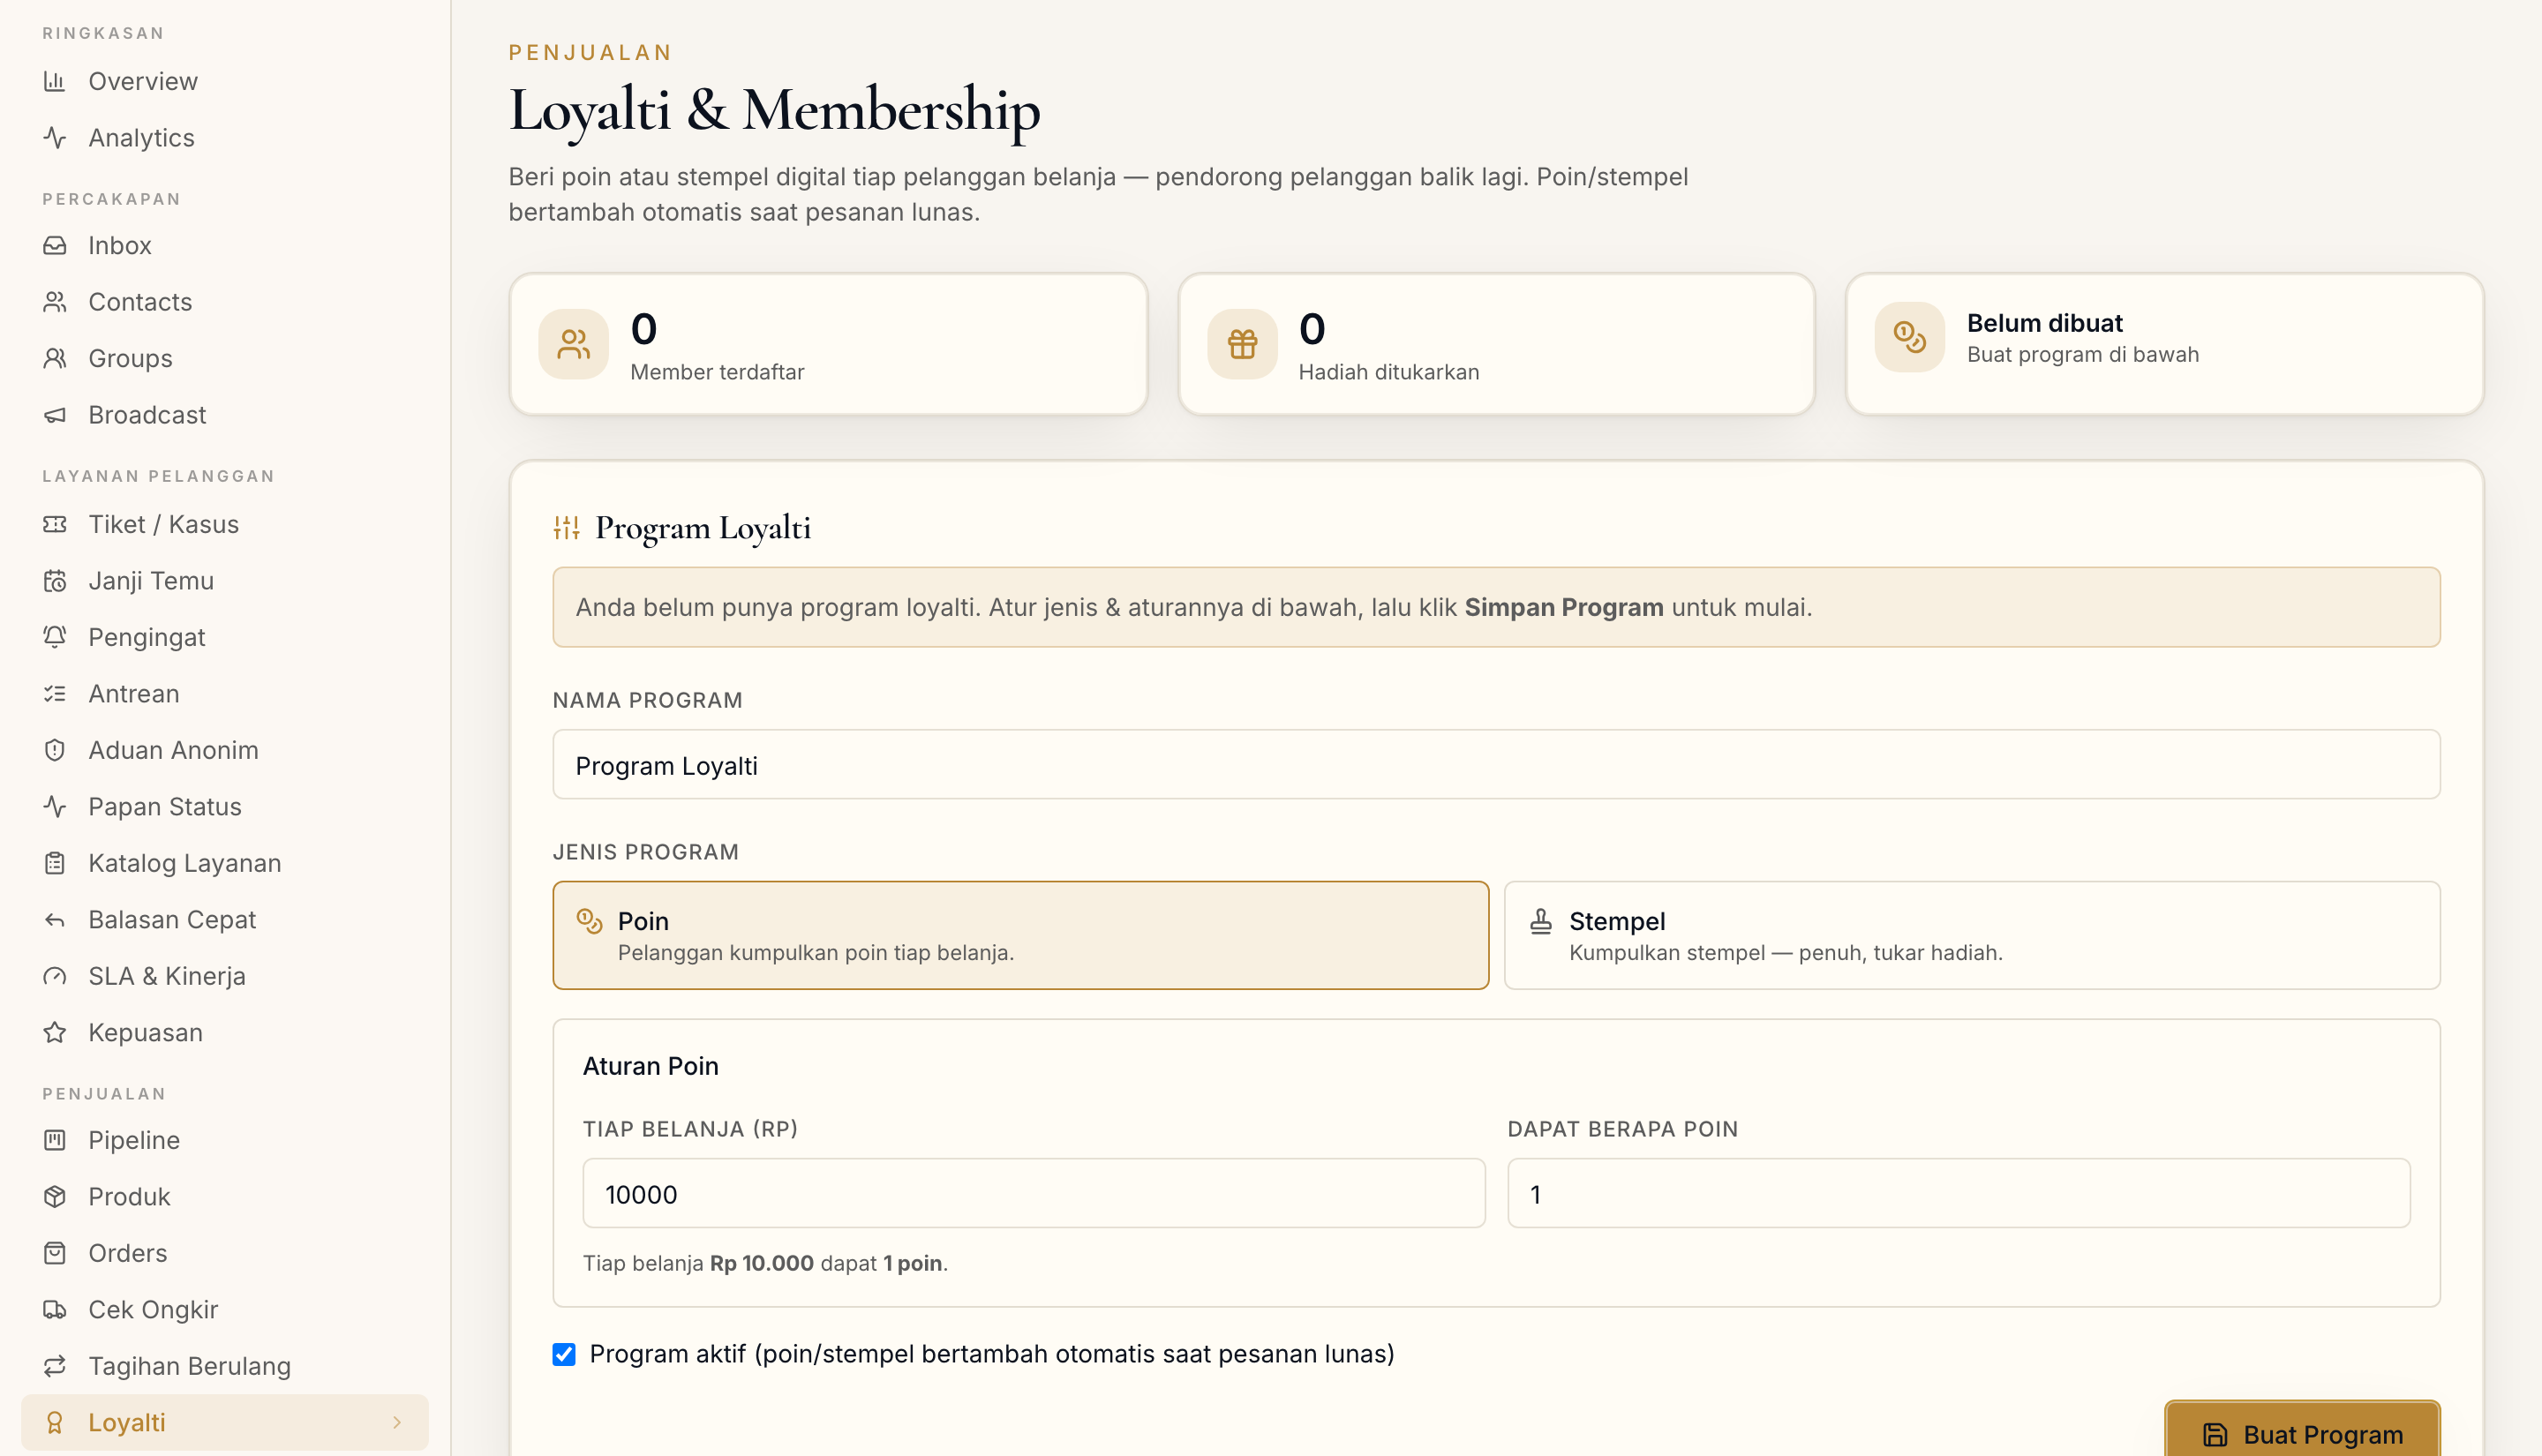Viewport: 2542px width, 1456px height.
Task: Click the 'Hadiah ditukarkan' label
Action: [1388, 372]
